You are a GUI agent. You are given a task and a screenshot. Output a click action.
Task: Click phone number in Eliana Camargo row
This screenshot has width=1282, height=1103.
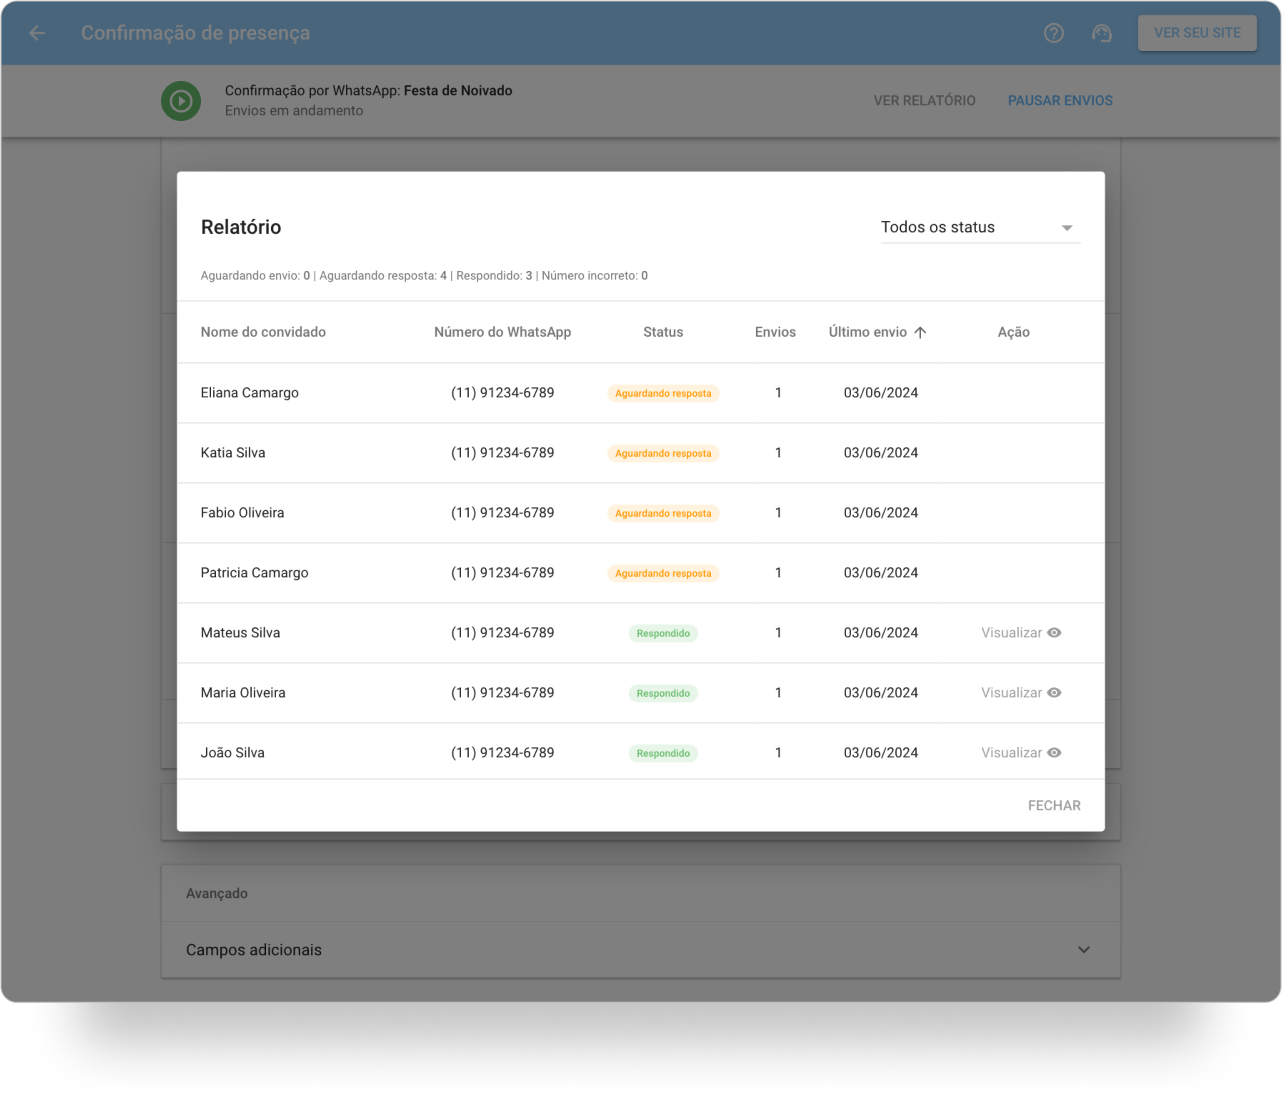(502, 393)
